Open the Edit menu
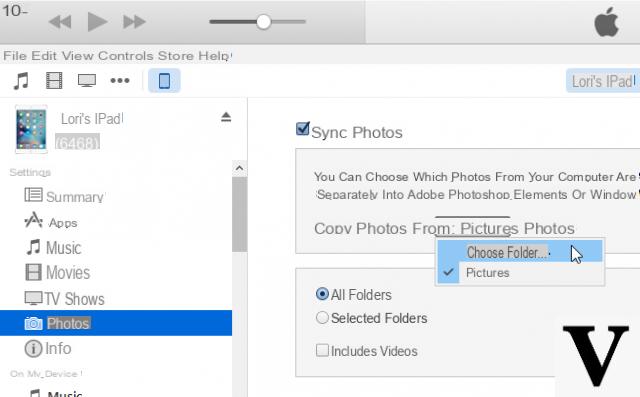This screenshot has height=397, width=640. (x=44, y=55)
